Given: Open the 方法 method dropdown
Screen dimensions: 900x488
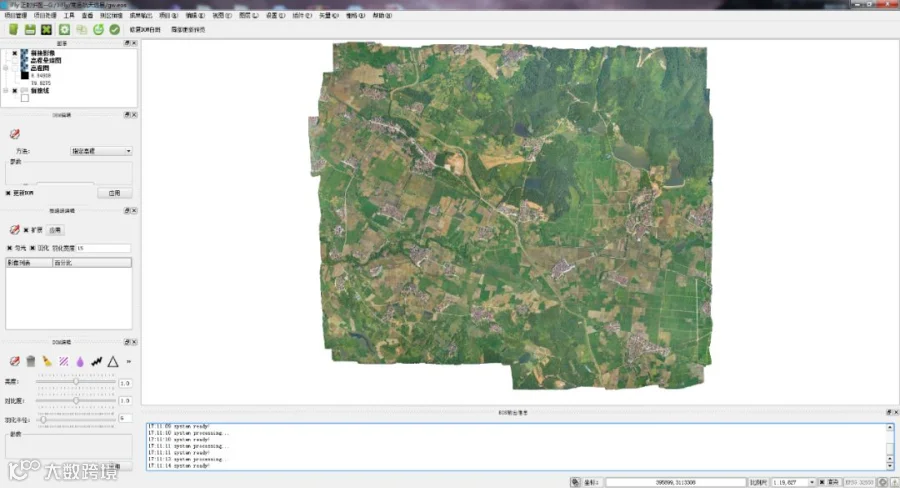Looking at the screenshot, I should tap(101, 151).
